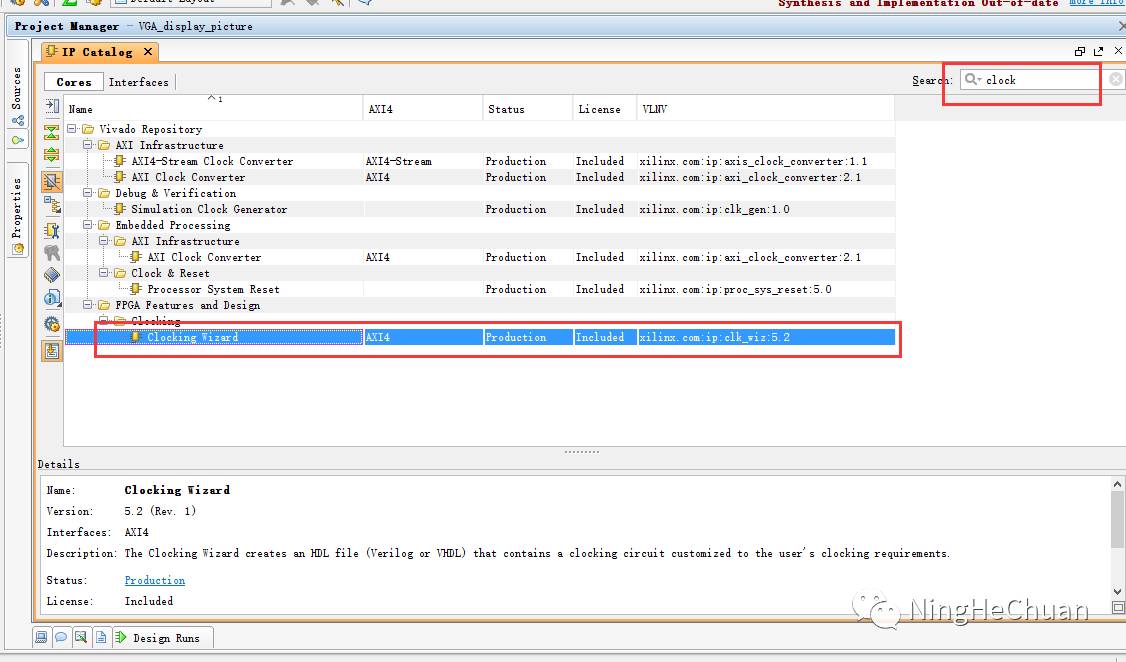The image size is (1126, 662).
Task: Open the Tcl Console icon tab at bottom
Action: click(41, 637)
